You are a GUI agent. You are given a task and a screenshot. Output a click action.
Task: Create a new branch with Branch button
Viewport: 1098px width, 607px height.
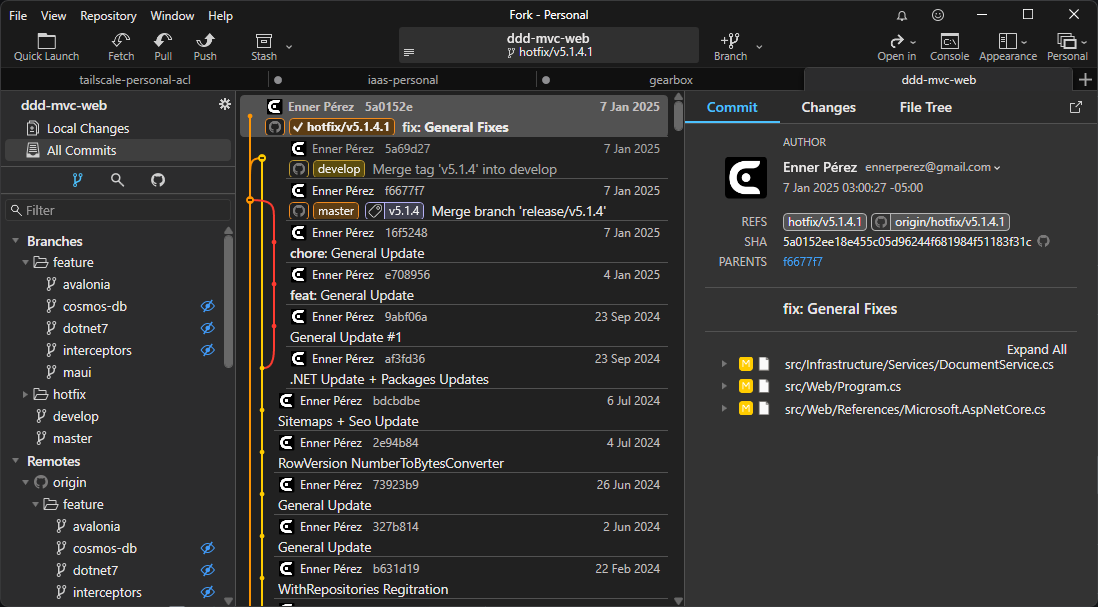click(x=730, y=47)
